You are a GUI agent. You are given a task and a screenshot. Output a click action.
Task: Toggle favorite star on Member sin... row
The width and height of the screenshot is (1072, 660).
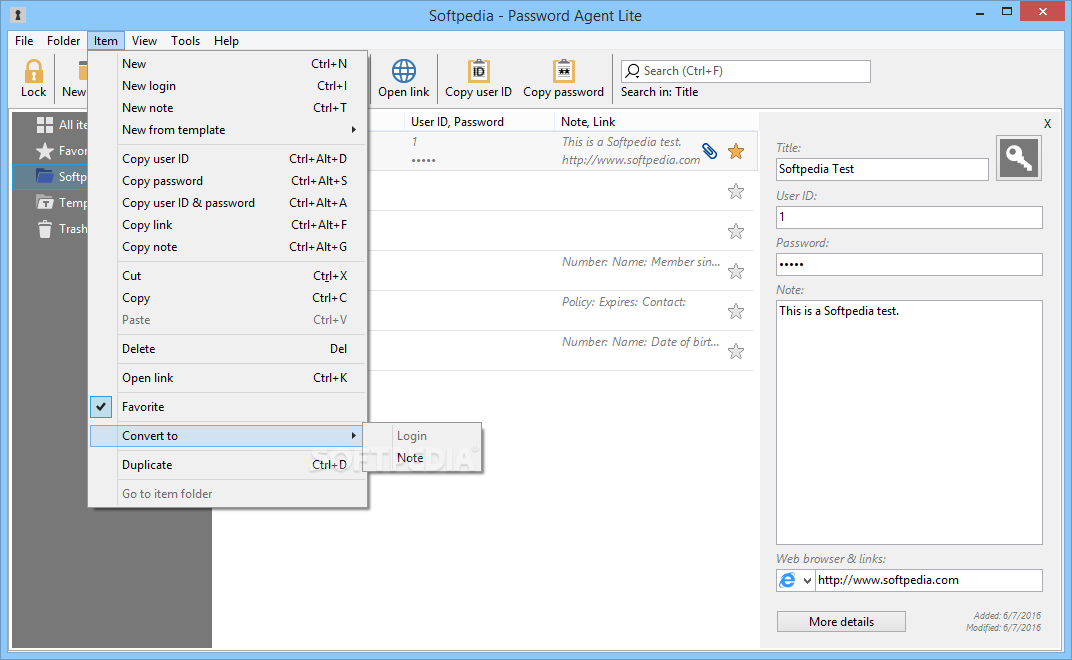(x=736, y=271)
